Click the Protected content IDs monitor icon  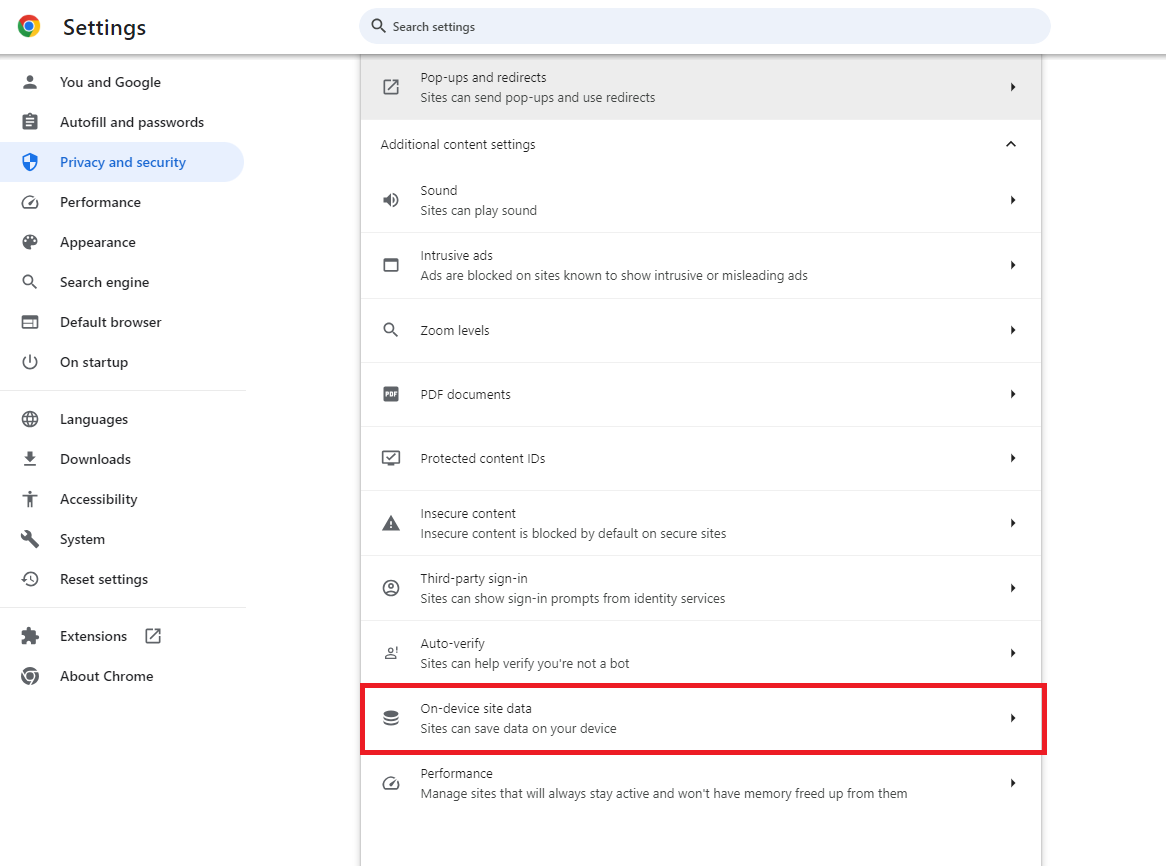pyautogui.click(x=391, y=458)
